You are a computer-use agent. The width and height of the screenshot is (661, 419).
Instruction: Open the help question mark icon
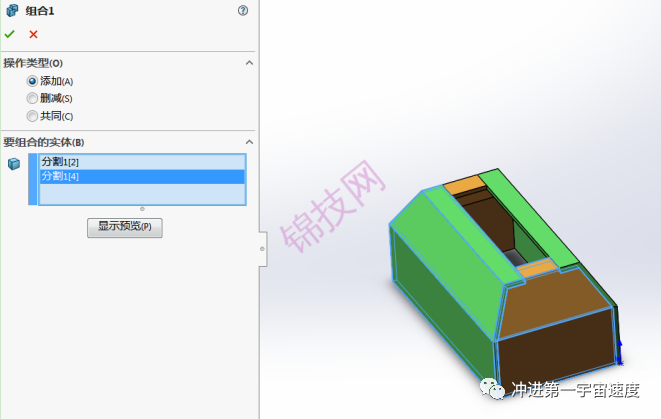(x=243, y=11)
